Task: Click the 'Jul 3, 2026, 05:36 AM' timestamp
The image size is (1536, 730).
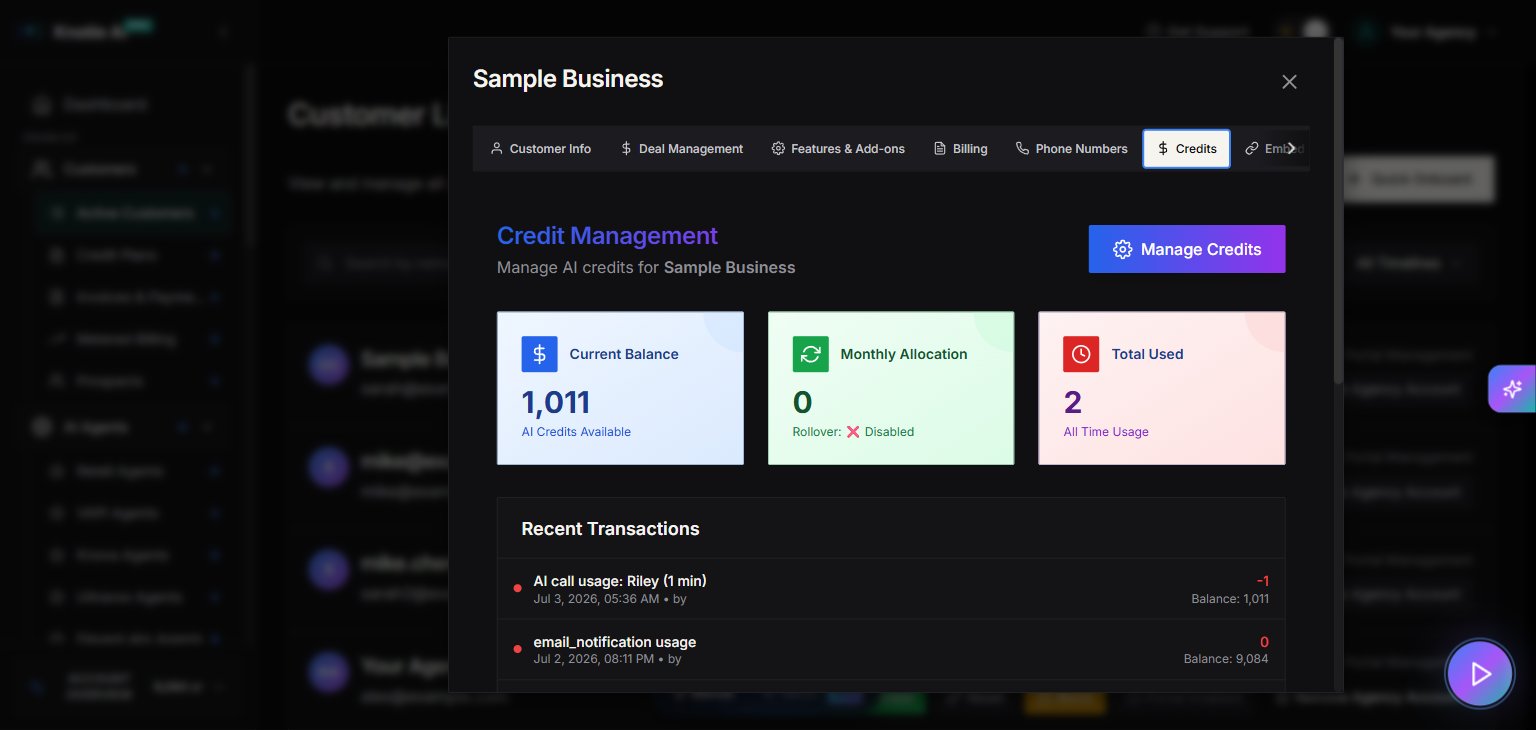Action: pyautogui.click(x=596, y=599)
